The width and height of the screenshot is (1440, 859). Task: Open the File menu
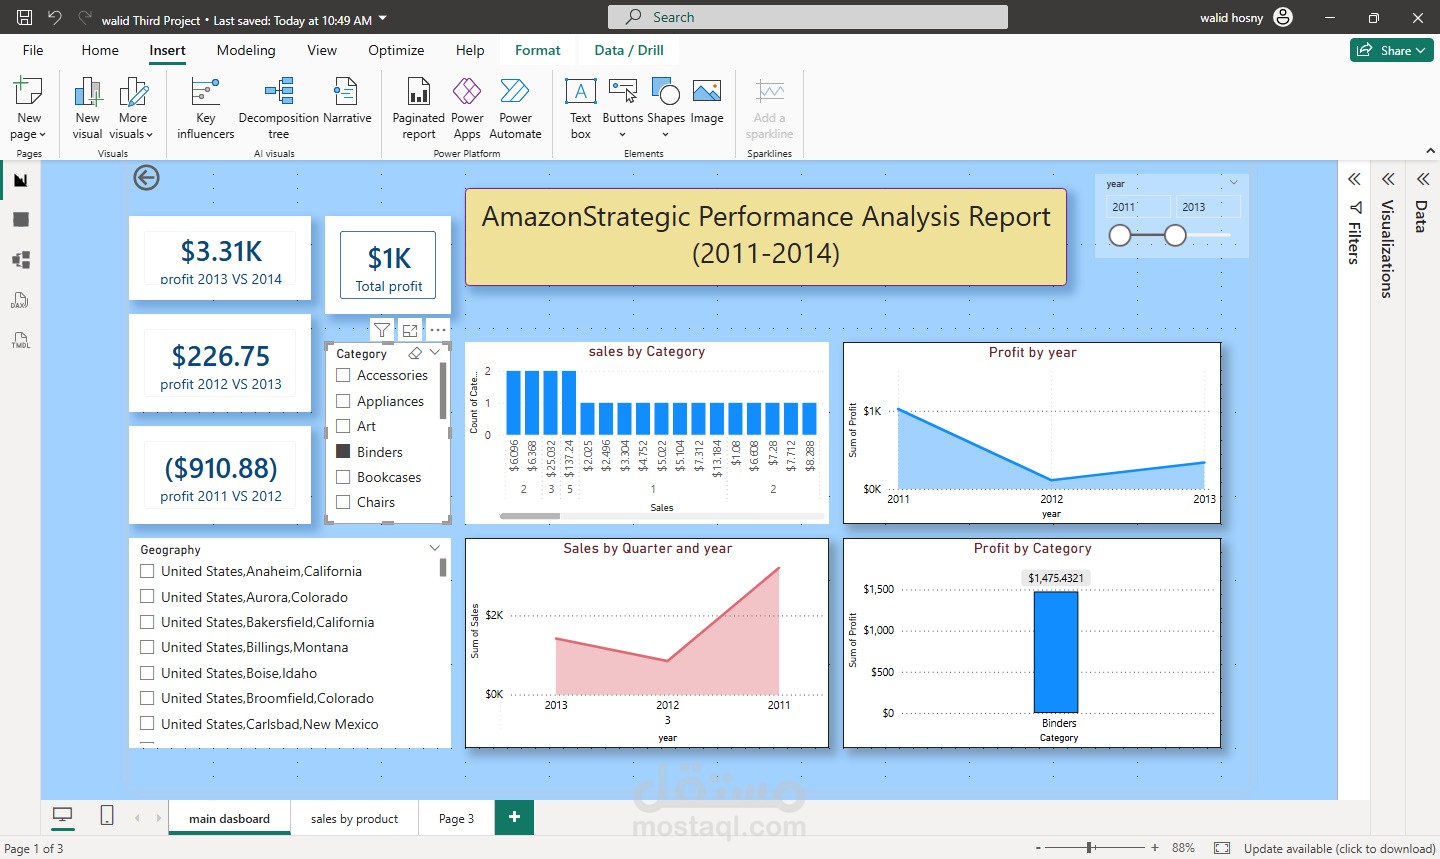pos(33,50)
